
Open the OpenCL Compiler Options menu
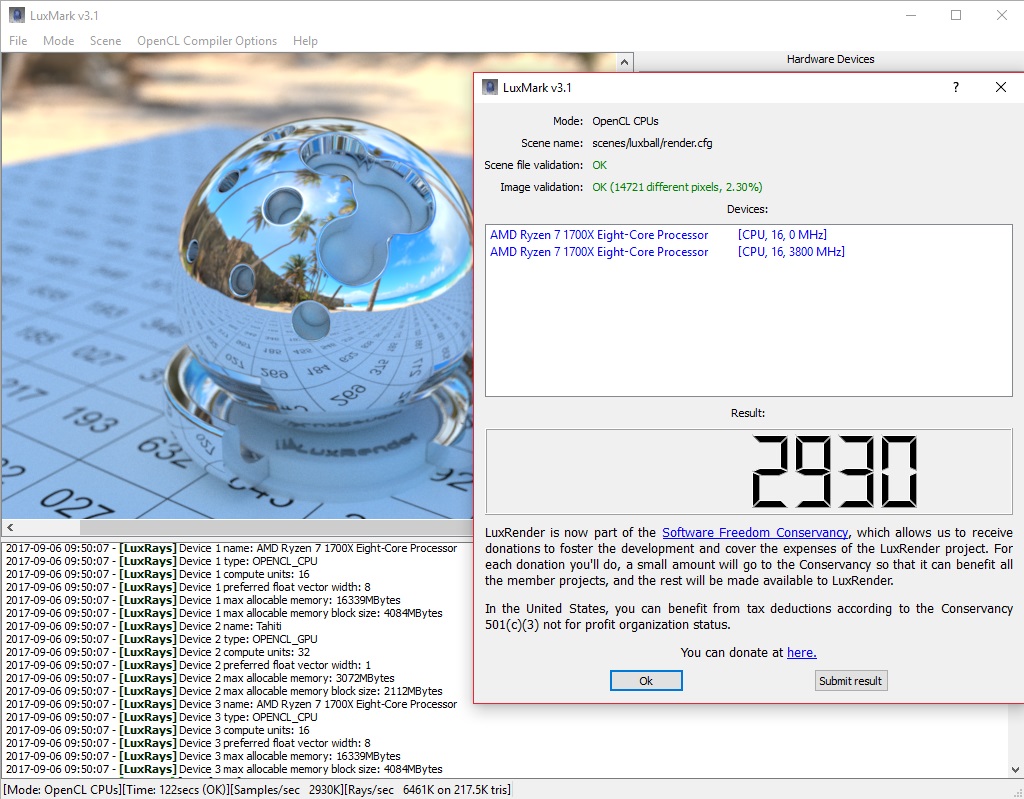tap(207, 41)
